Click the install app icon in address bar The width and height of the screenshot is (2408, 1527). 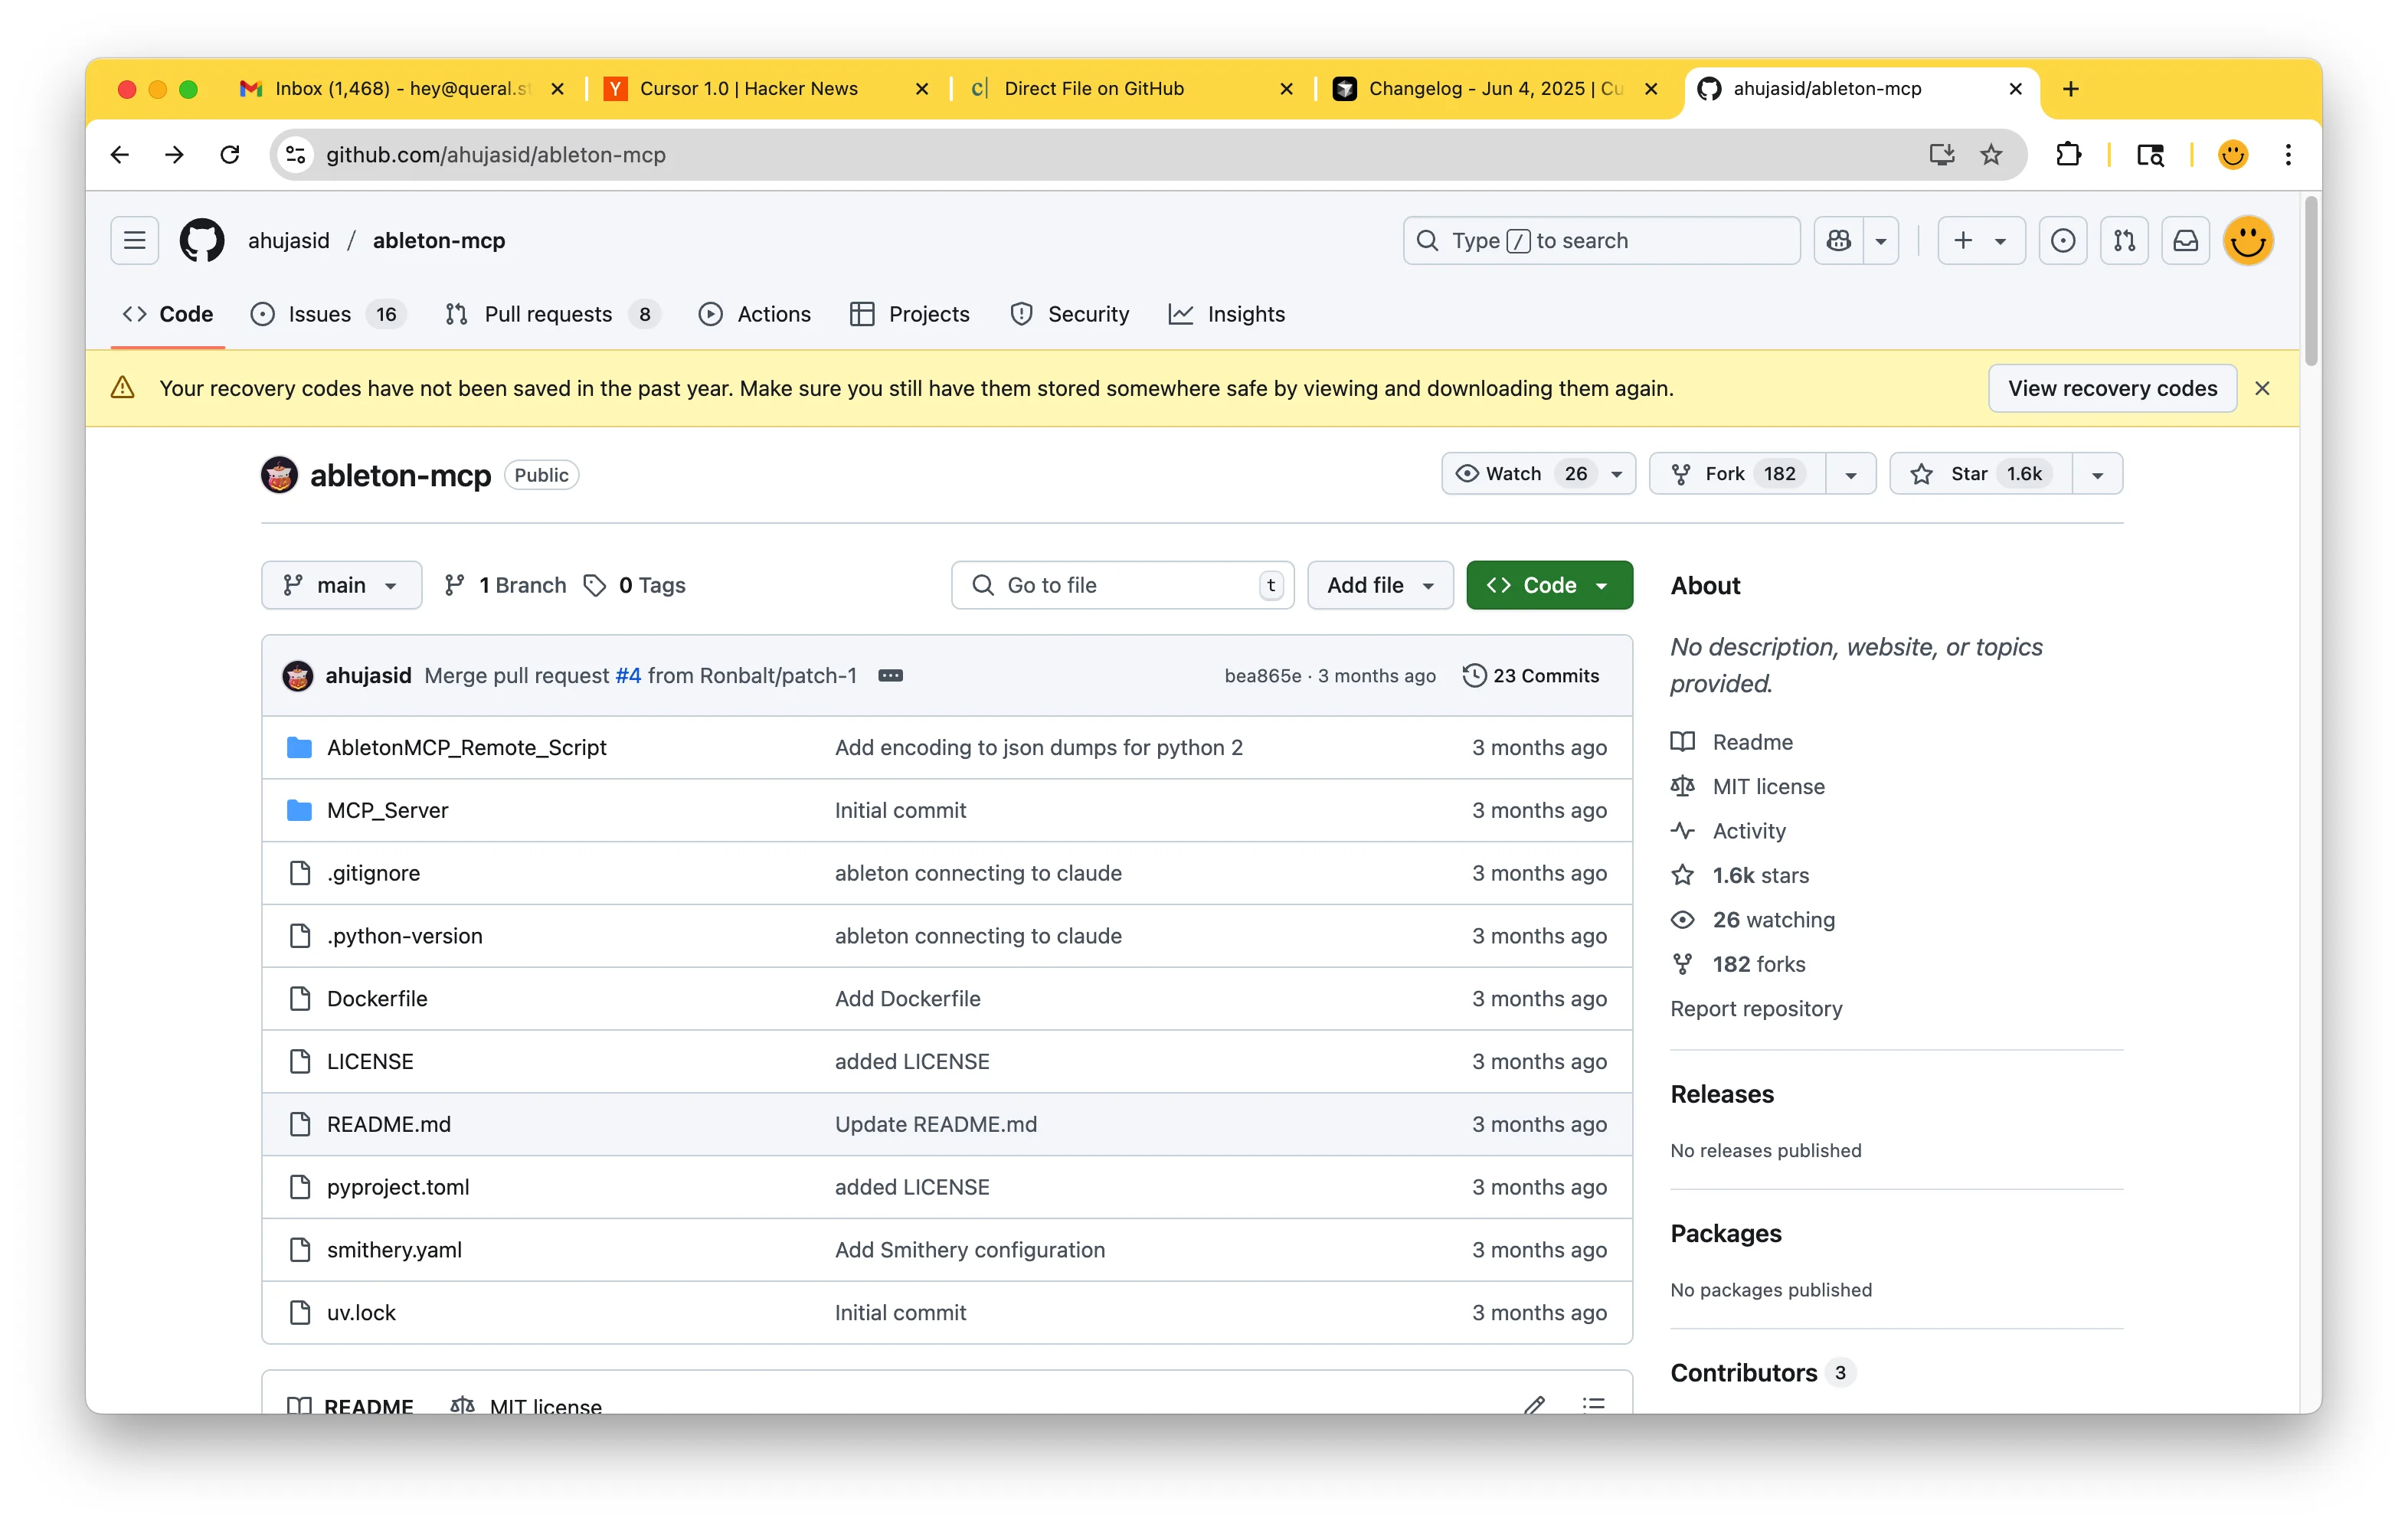tap(1941, 154)
